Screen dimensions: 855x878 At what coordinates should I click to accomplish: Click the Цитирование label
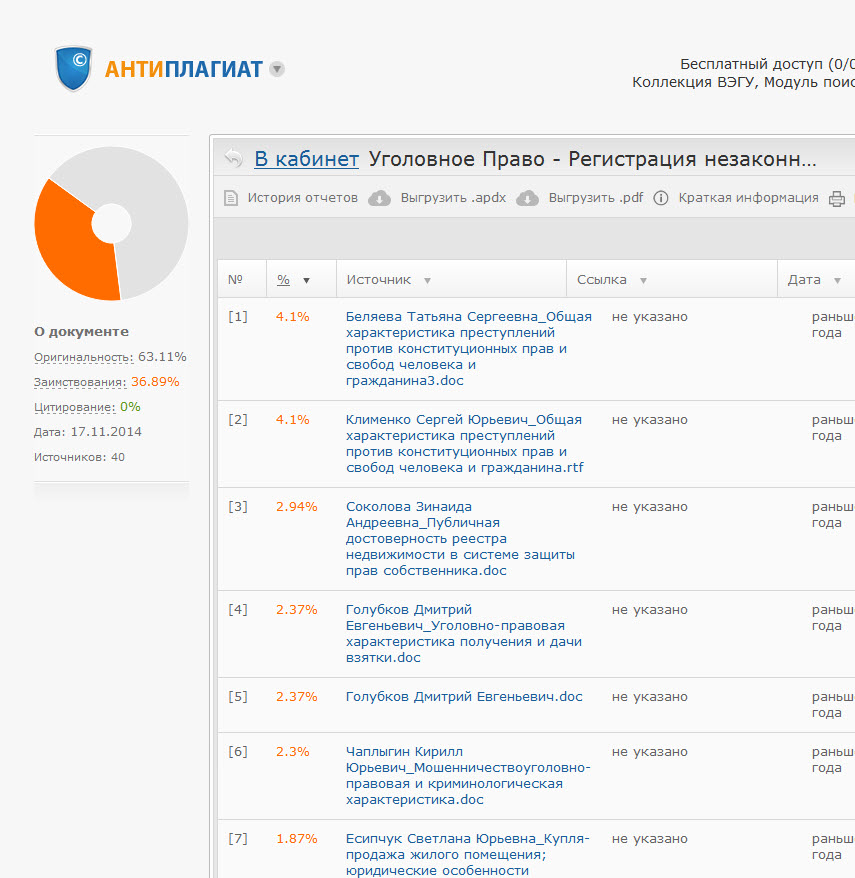74,407
